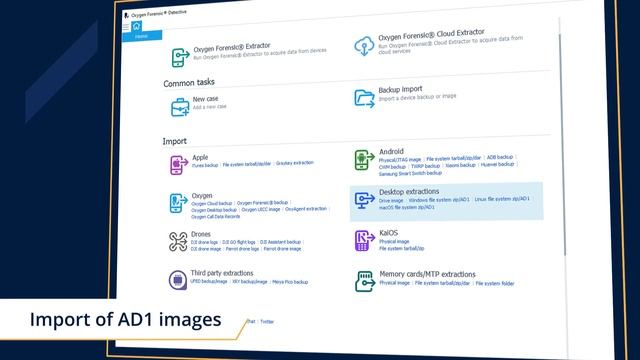Open Oxygen Call Data Records link
Screen dimensions: 640x360
coord(216,217)
